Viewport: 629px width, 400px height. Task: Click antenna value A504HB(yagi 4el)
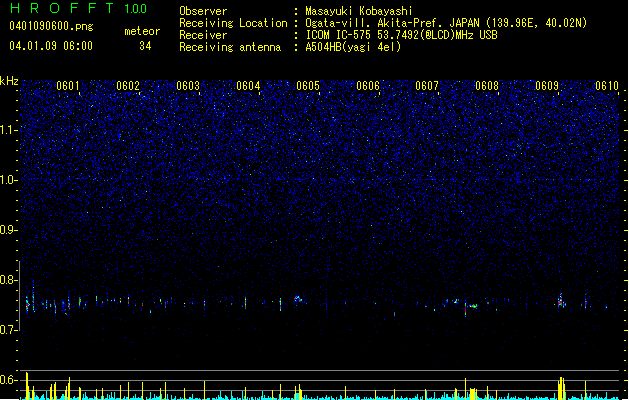[x=353, y=47]
